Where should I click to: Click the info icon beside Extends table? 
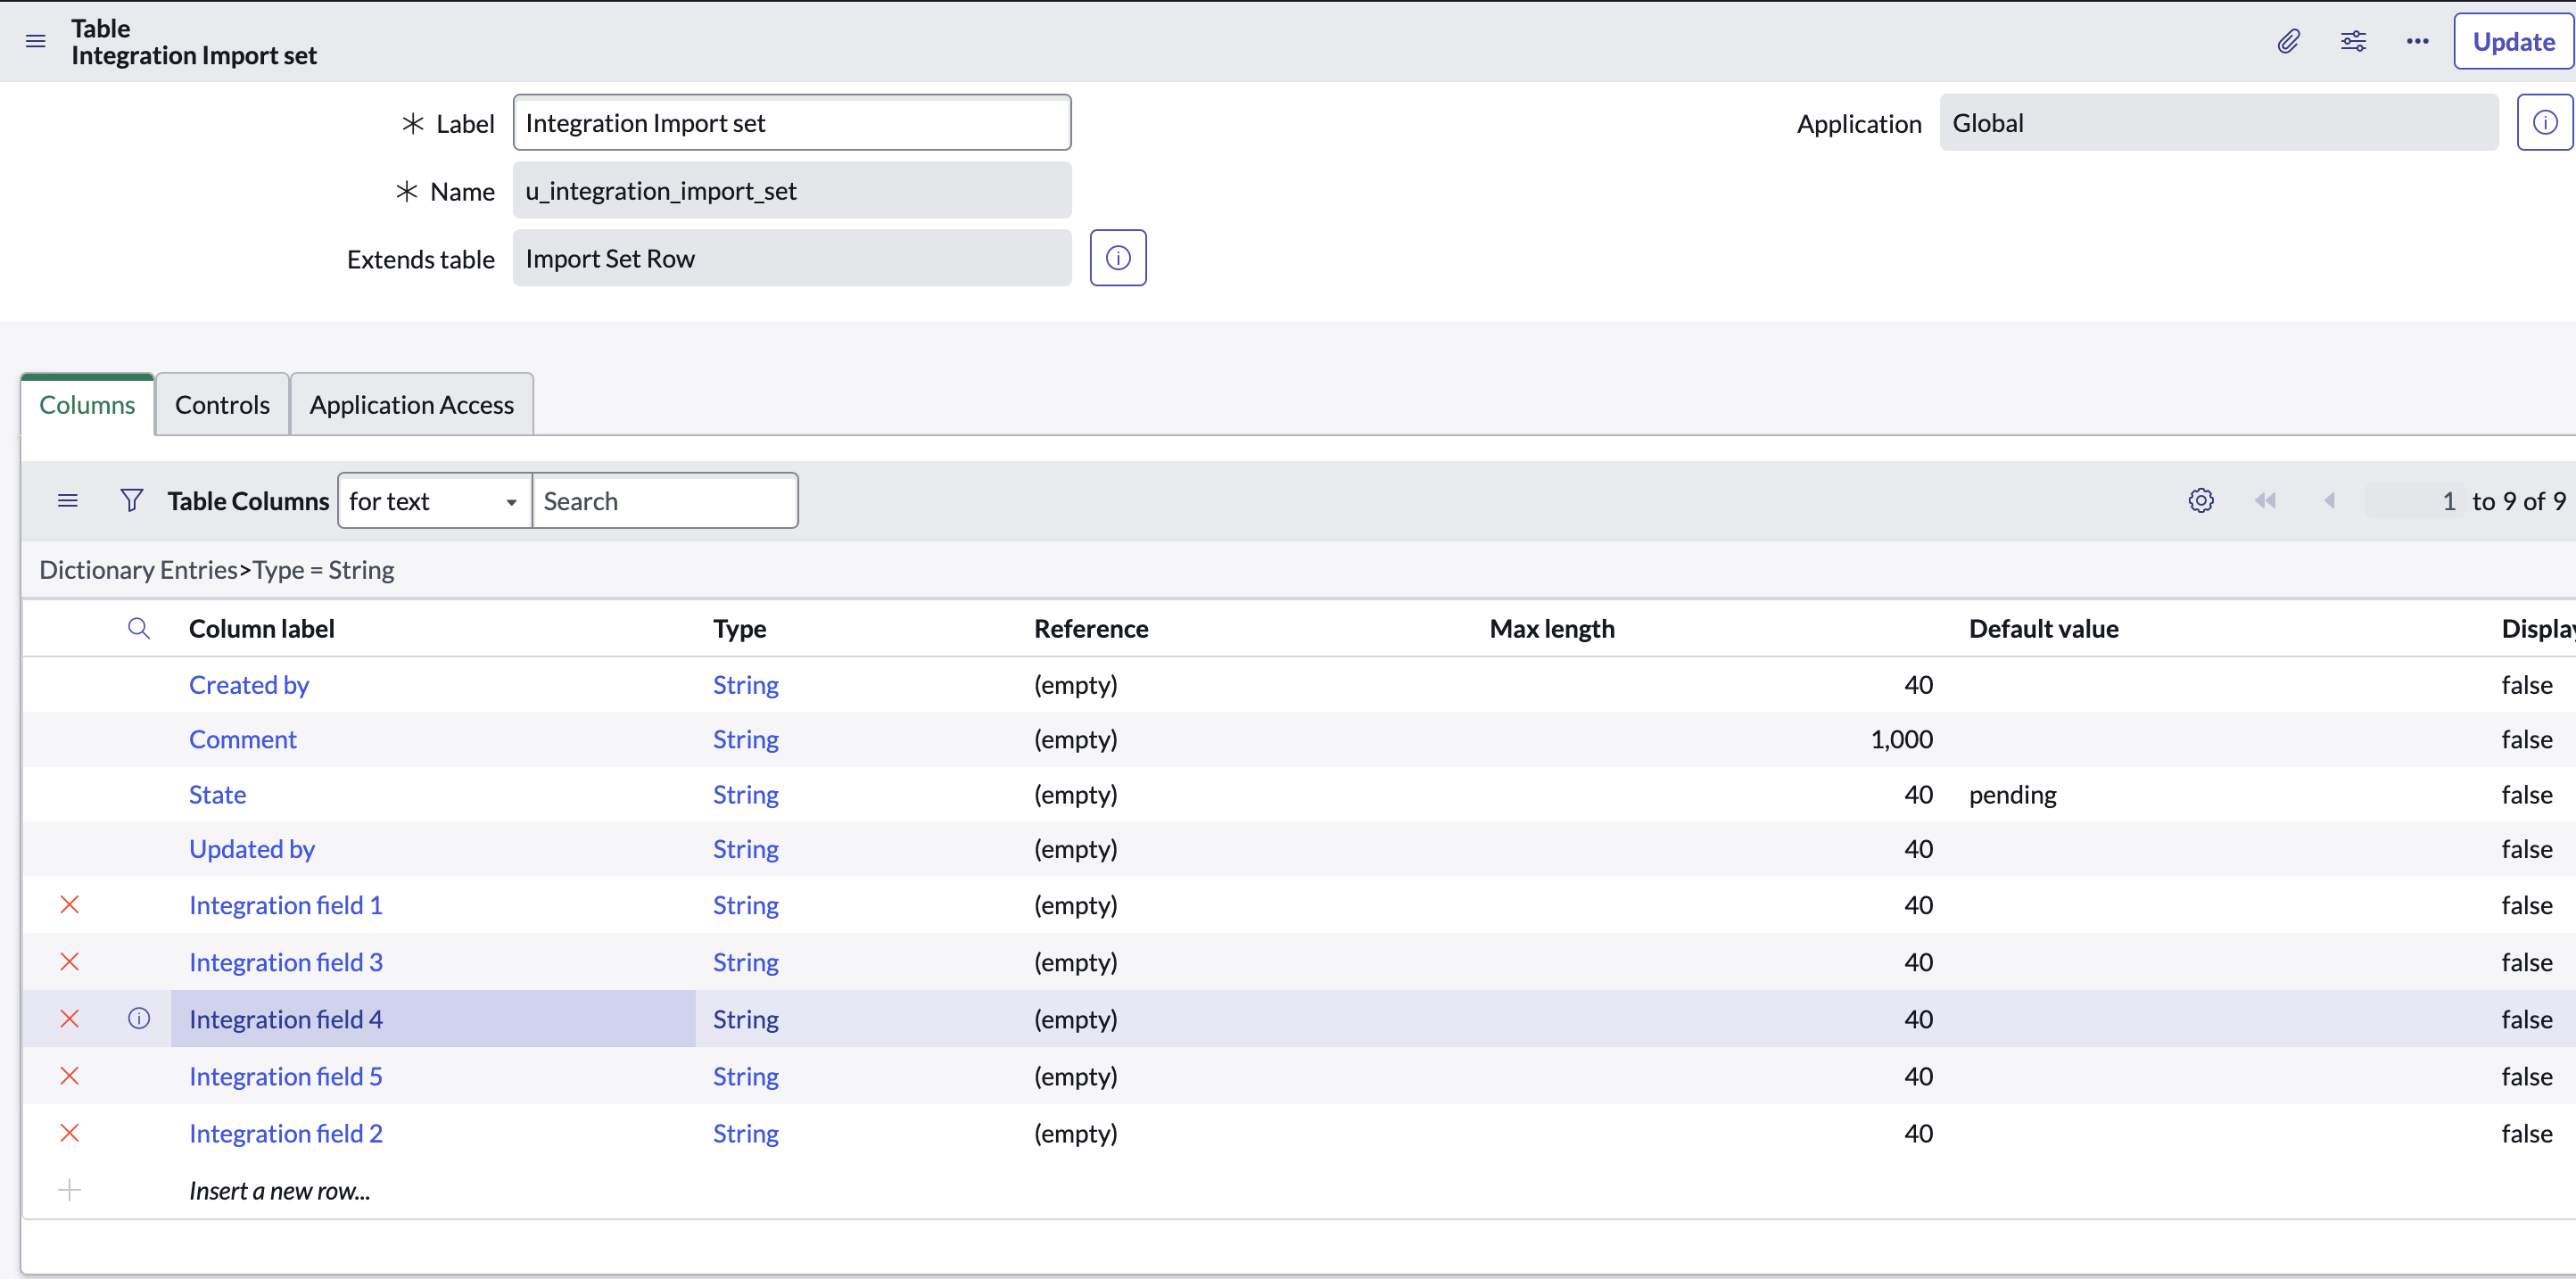1117,258
